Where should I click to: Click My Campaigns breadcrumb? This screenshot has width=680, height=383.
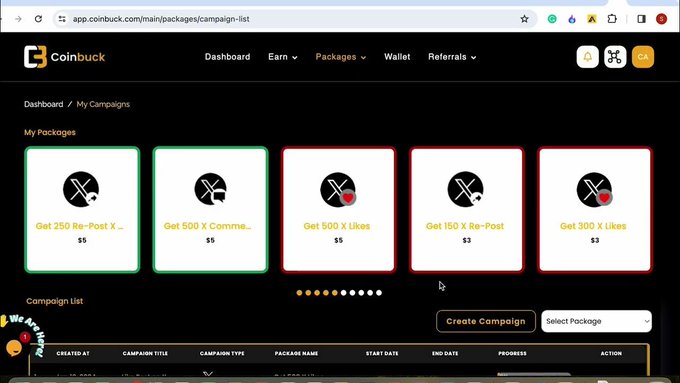(x=103, y=104)
